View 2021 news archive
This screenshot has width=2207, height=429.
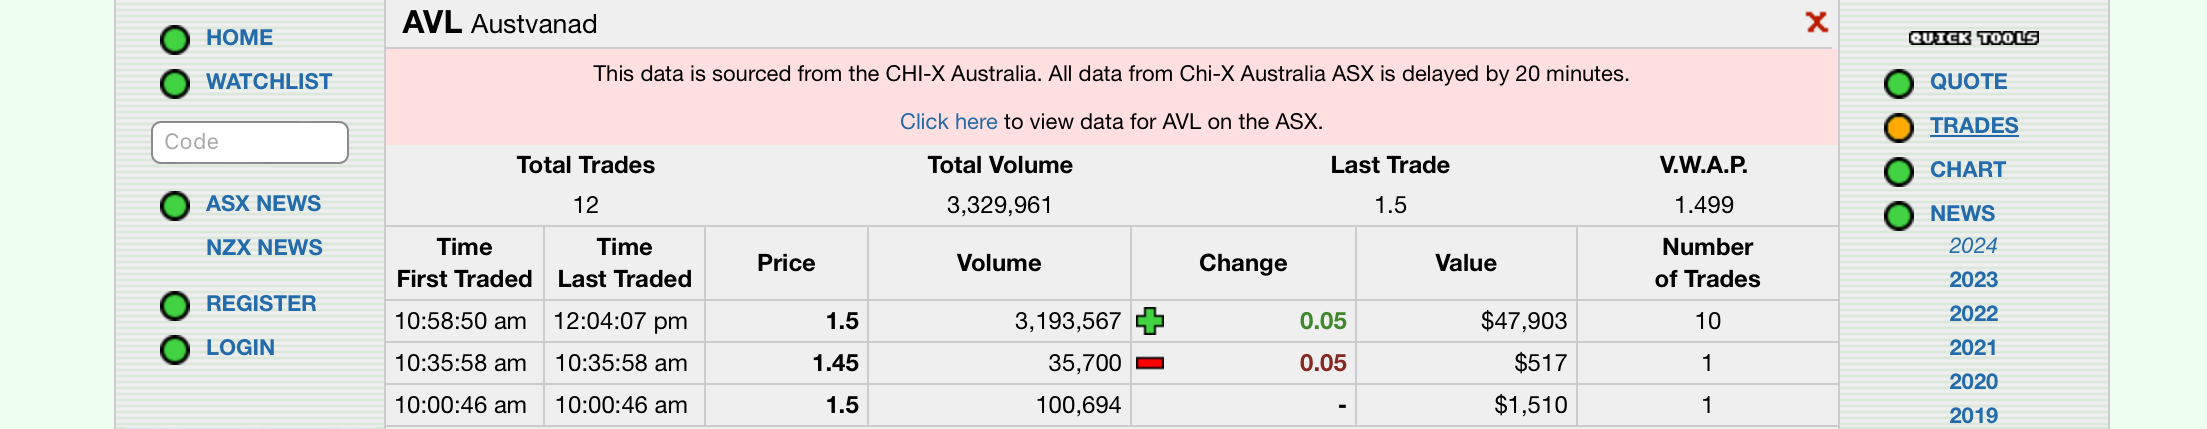coord(1973,348)
